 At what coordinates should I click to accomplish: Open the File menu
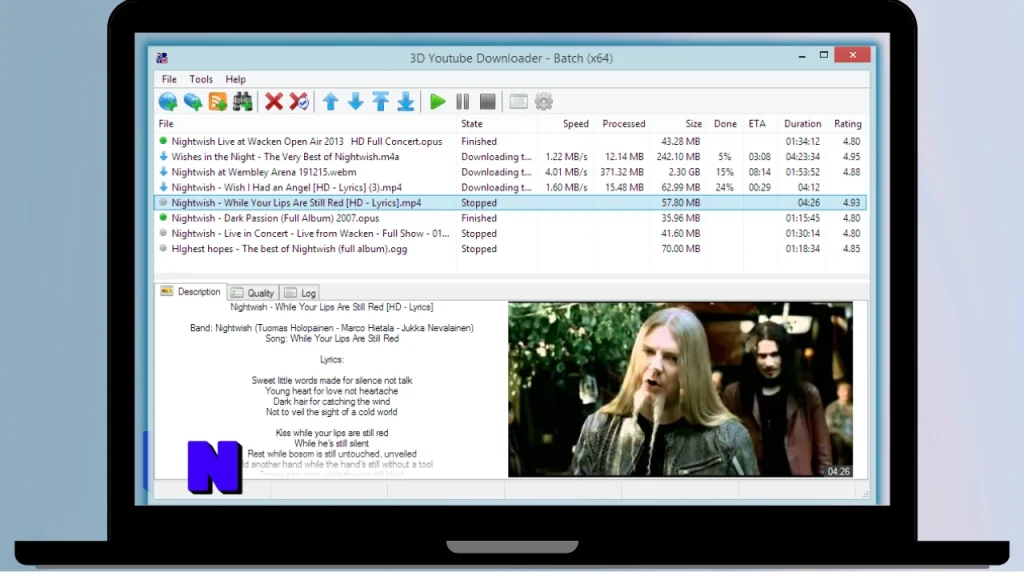(x=169, y=79)
